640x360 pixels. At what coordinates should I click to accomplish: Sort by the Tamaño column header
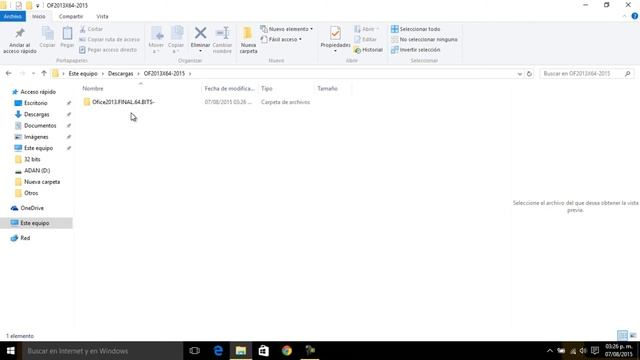(333, 88)
